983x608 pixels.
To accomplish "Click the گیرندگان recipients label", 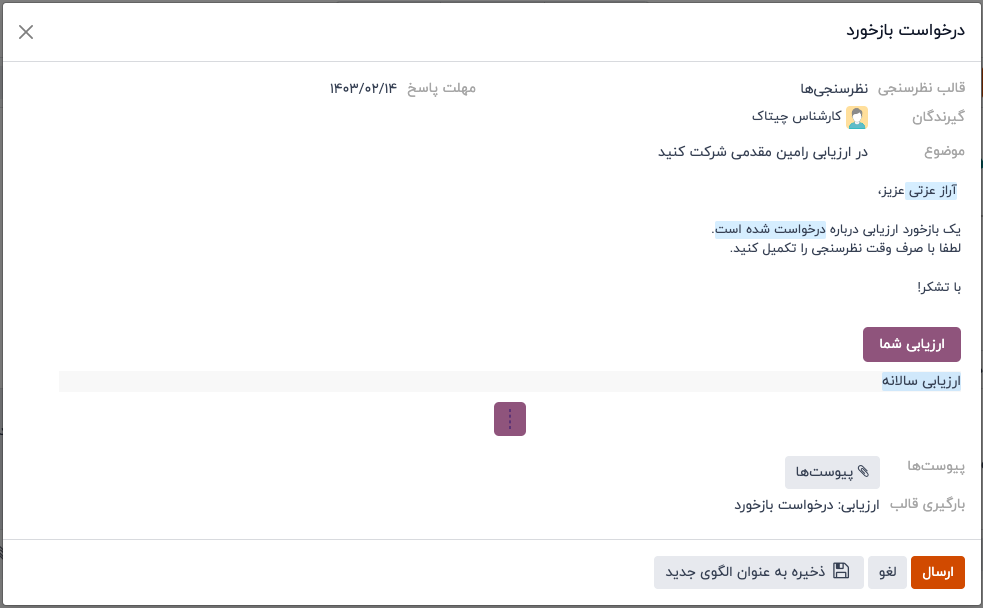I will (938, 118).
